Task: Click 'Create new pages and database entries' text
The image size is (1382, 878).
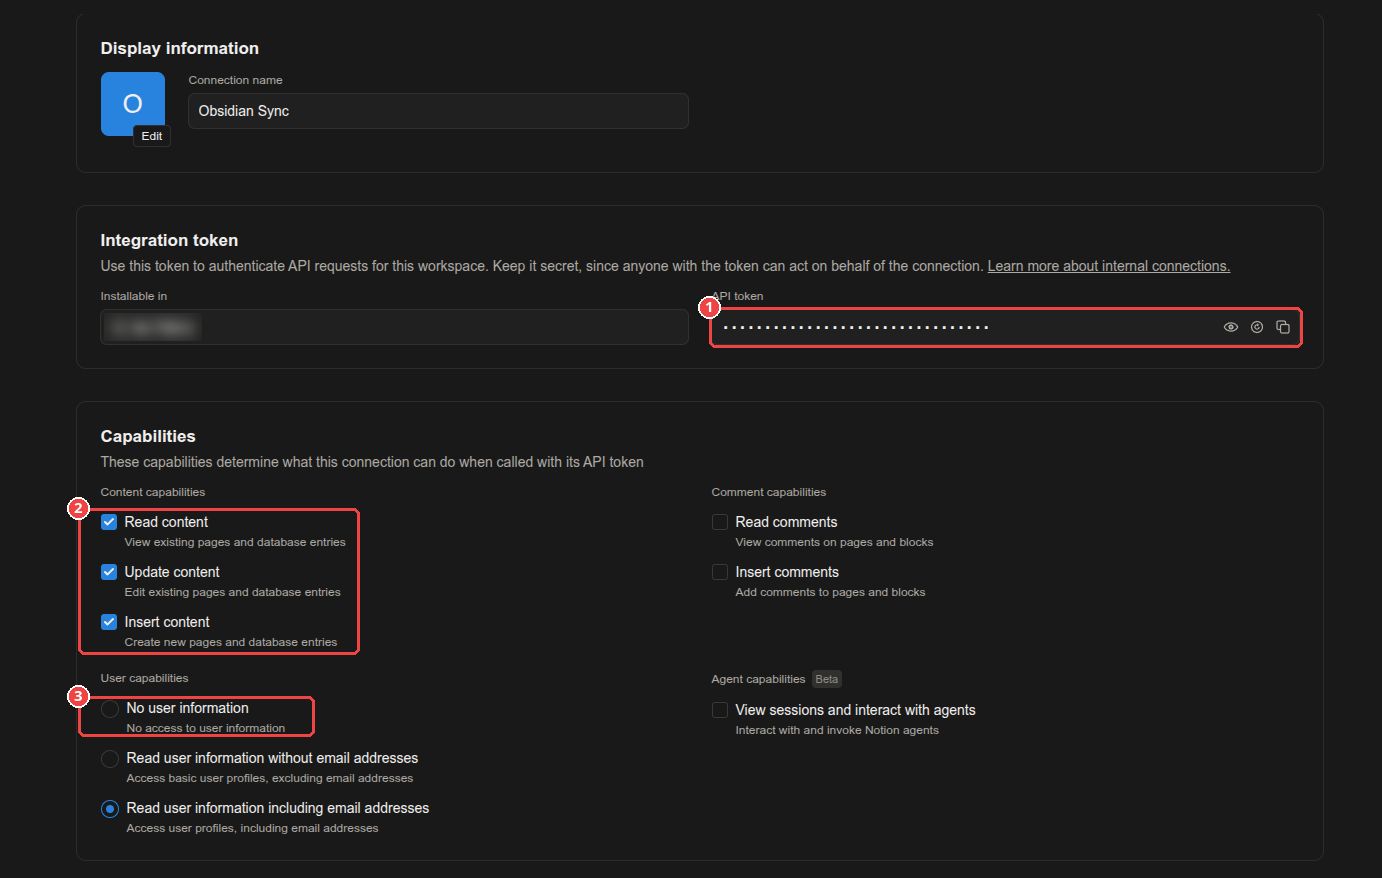Action: 231,642
